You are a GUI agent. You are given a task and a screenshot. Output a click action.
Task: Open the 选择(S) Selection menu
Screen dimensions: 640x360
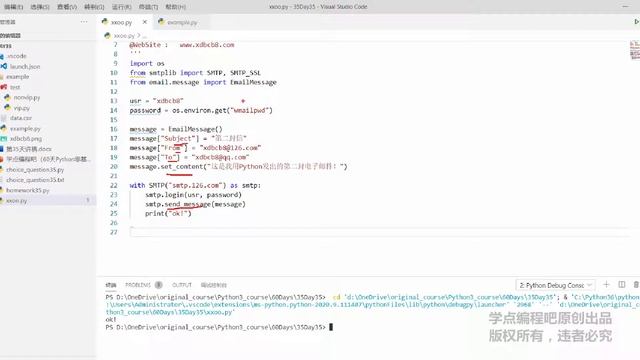pyautogui.click(x=40, y=7)
